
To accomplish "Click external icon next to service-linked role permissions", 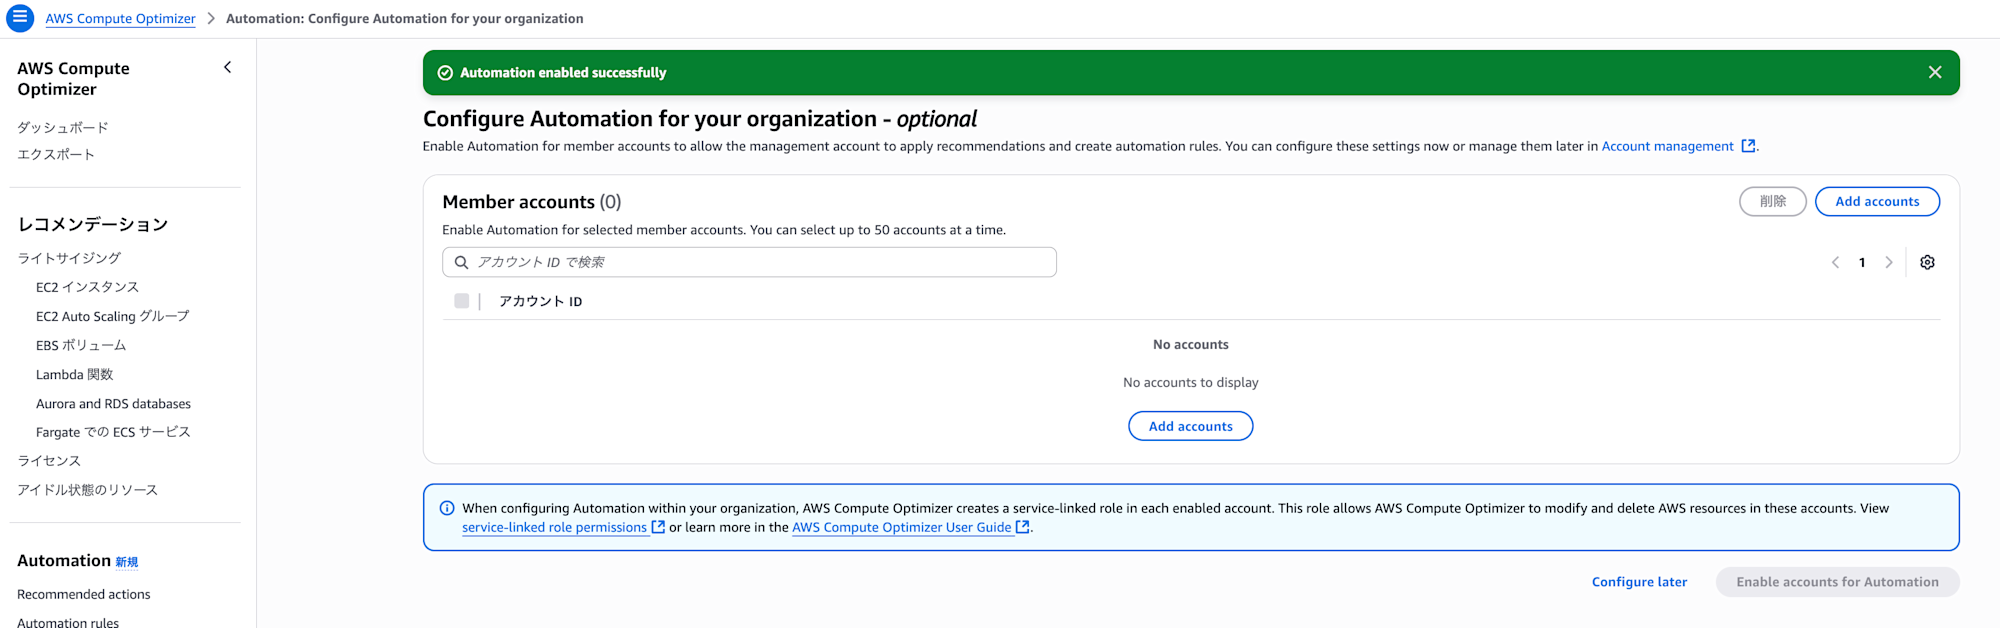I will click(x=658, y=527).
